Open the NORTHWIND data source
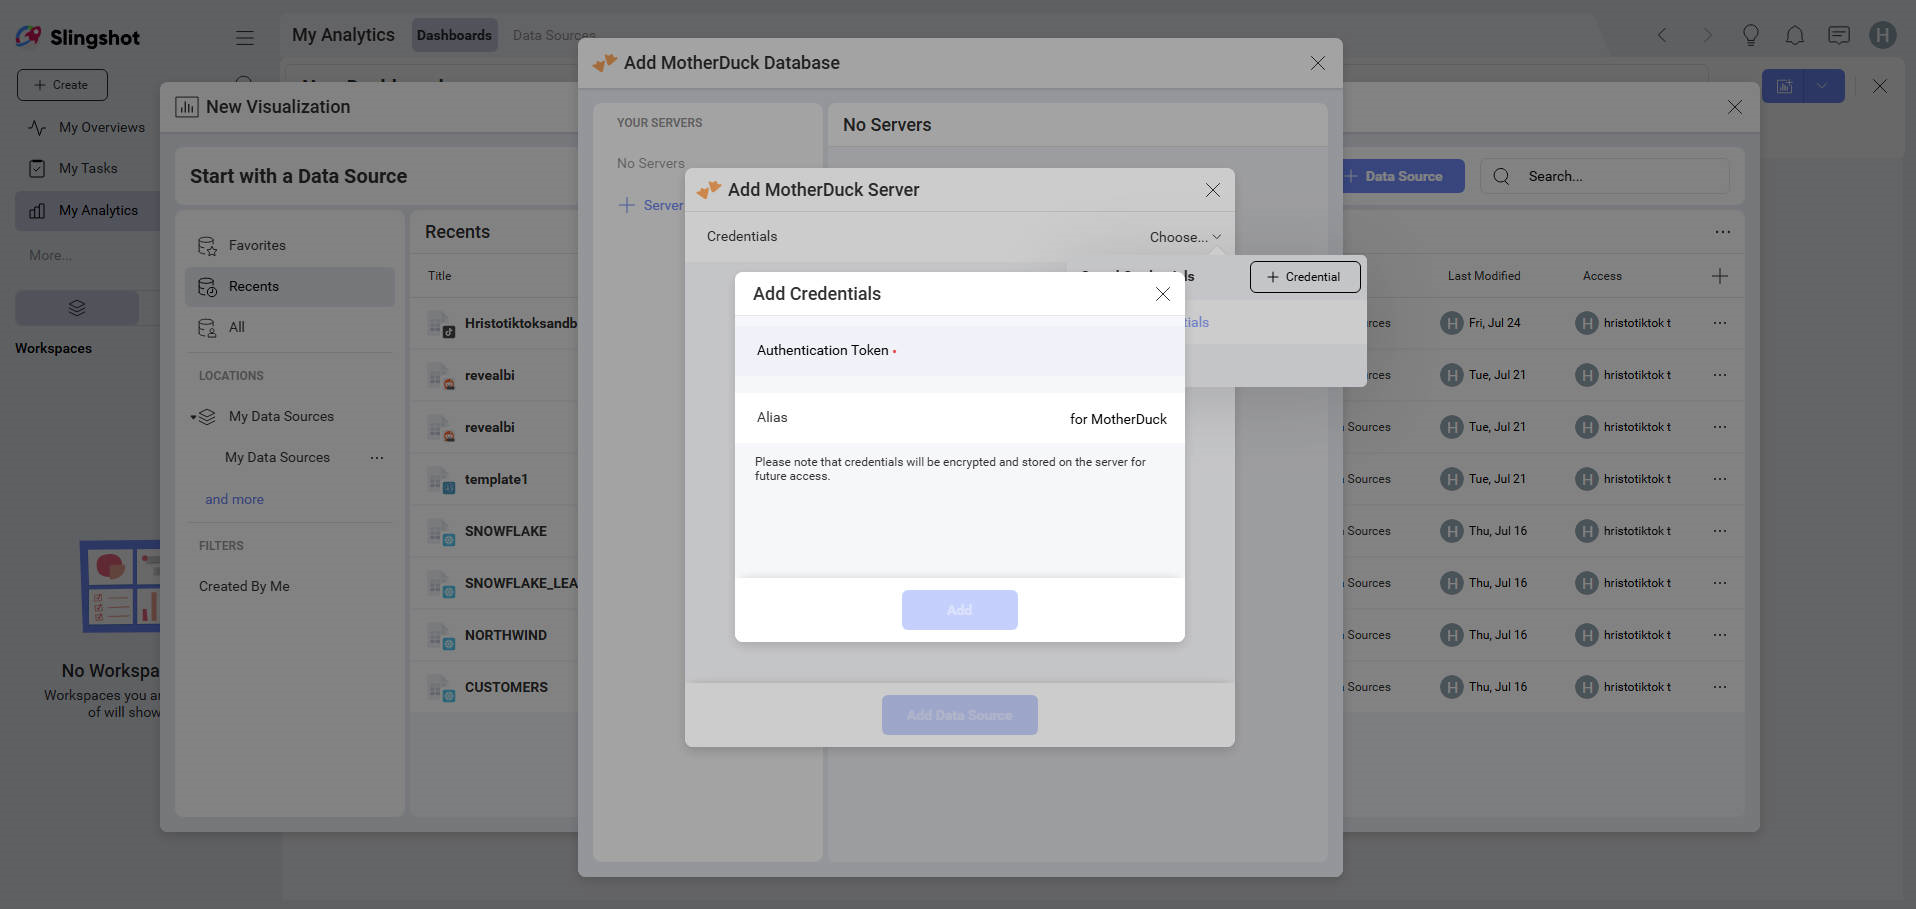 tap(506, 635)
